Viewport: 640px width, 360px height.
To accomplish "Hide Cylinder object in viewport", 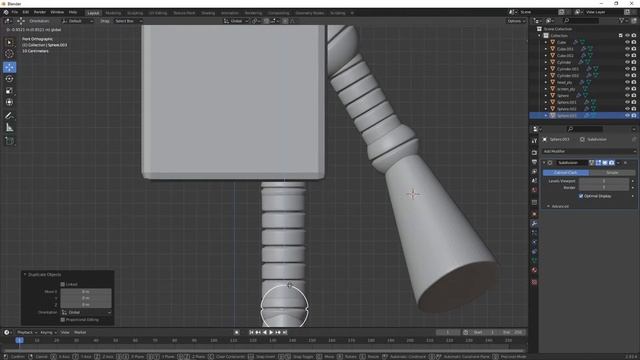I will (x=627, y=62).
